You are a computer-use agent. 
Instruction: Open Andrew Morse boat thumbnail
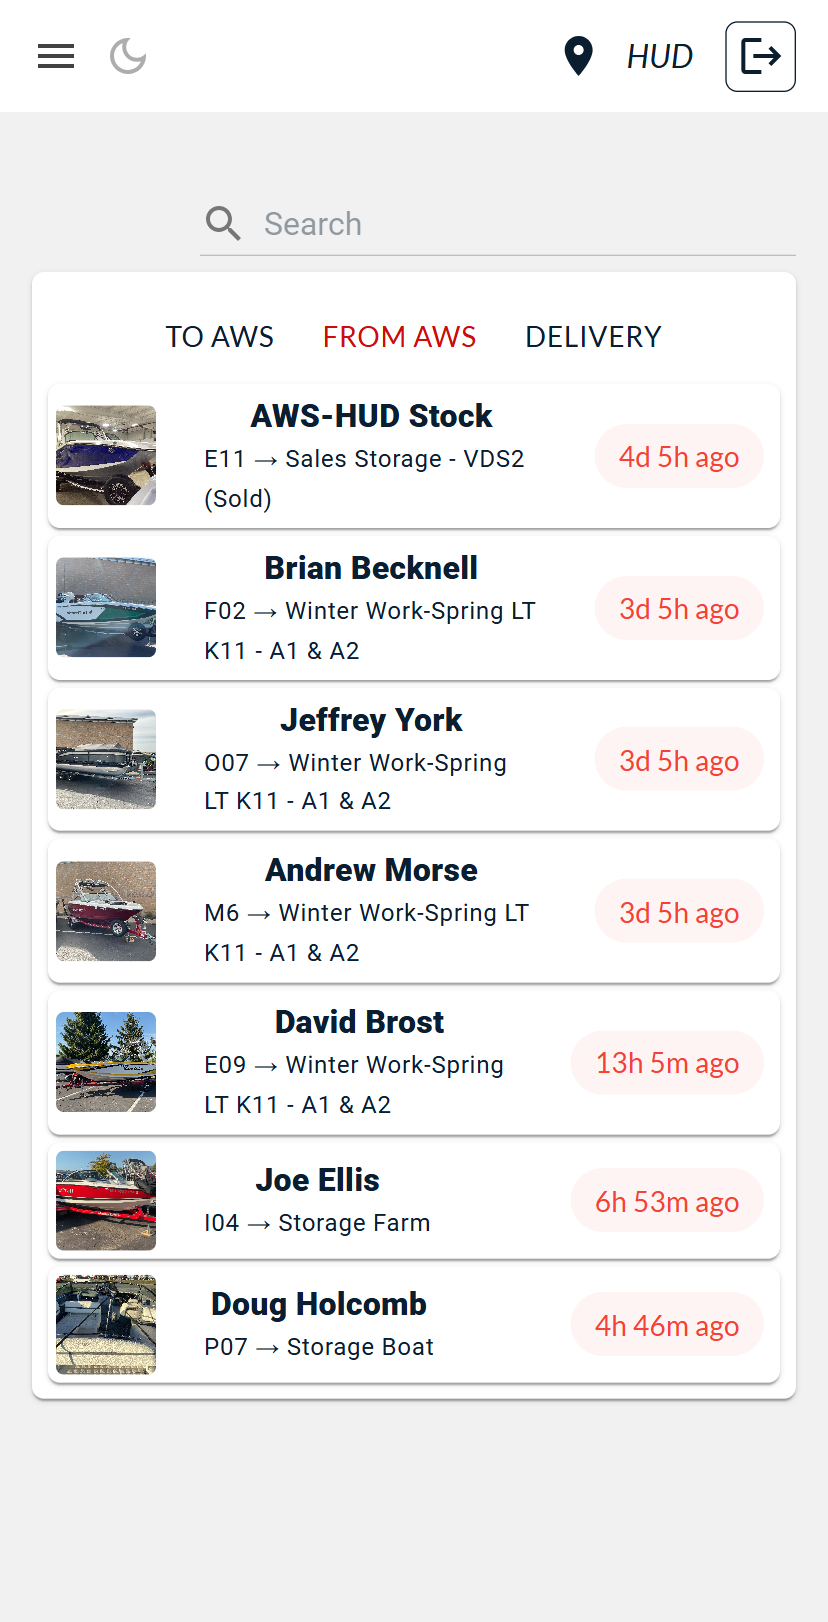click(106, 911)
